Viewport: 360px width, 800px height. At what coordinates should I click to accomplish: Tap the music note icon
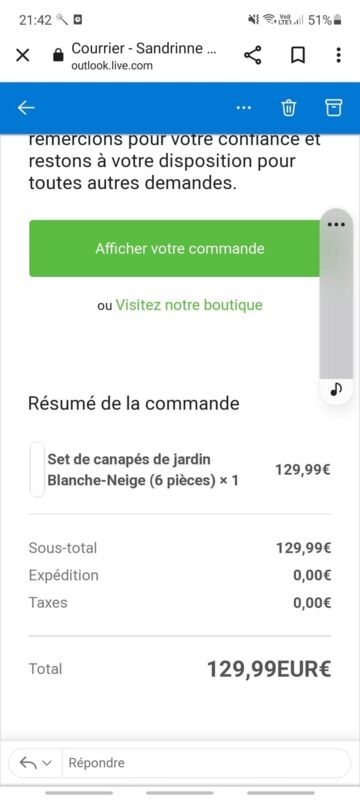(x=336, y=390)
